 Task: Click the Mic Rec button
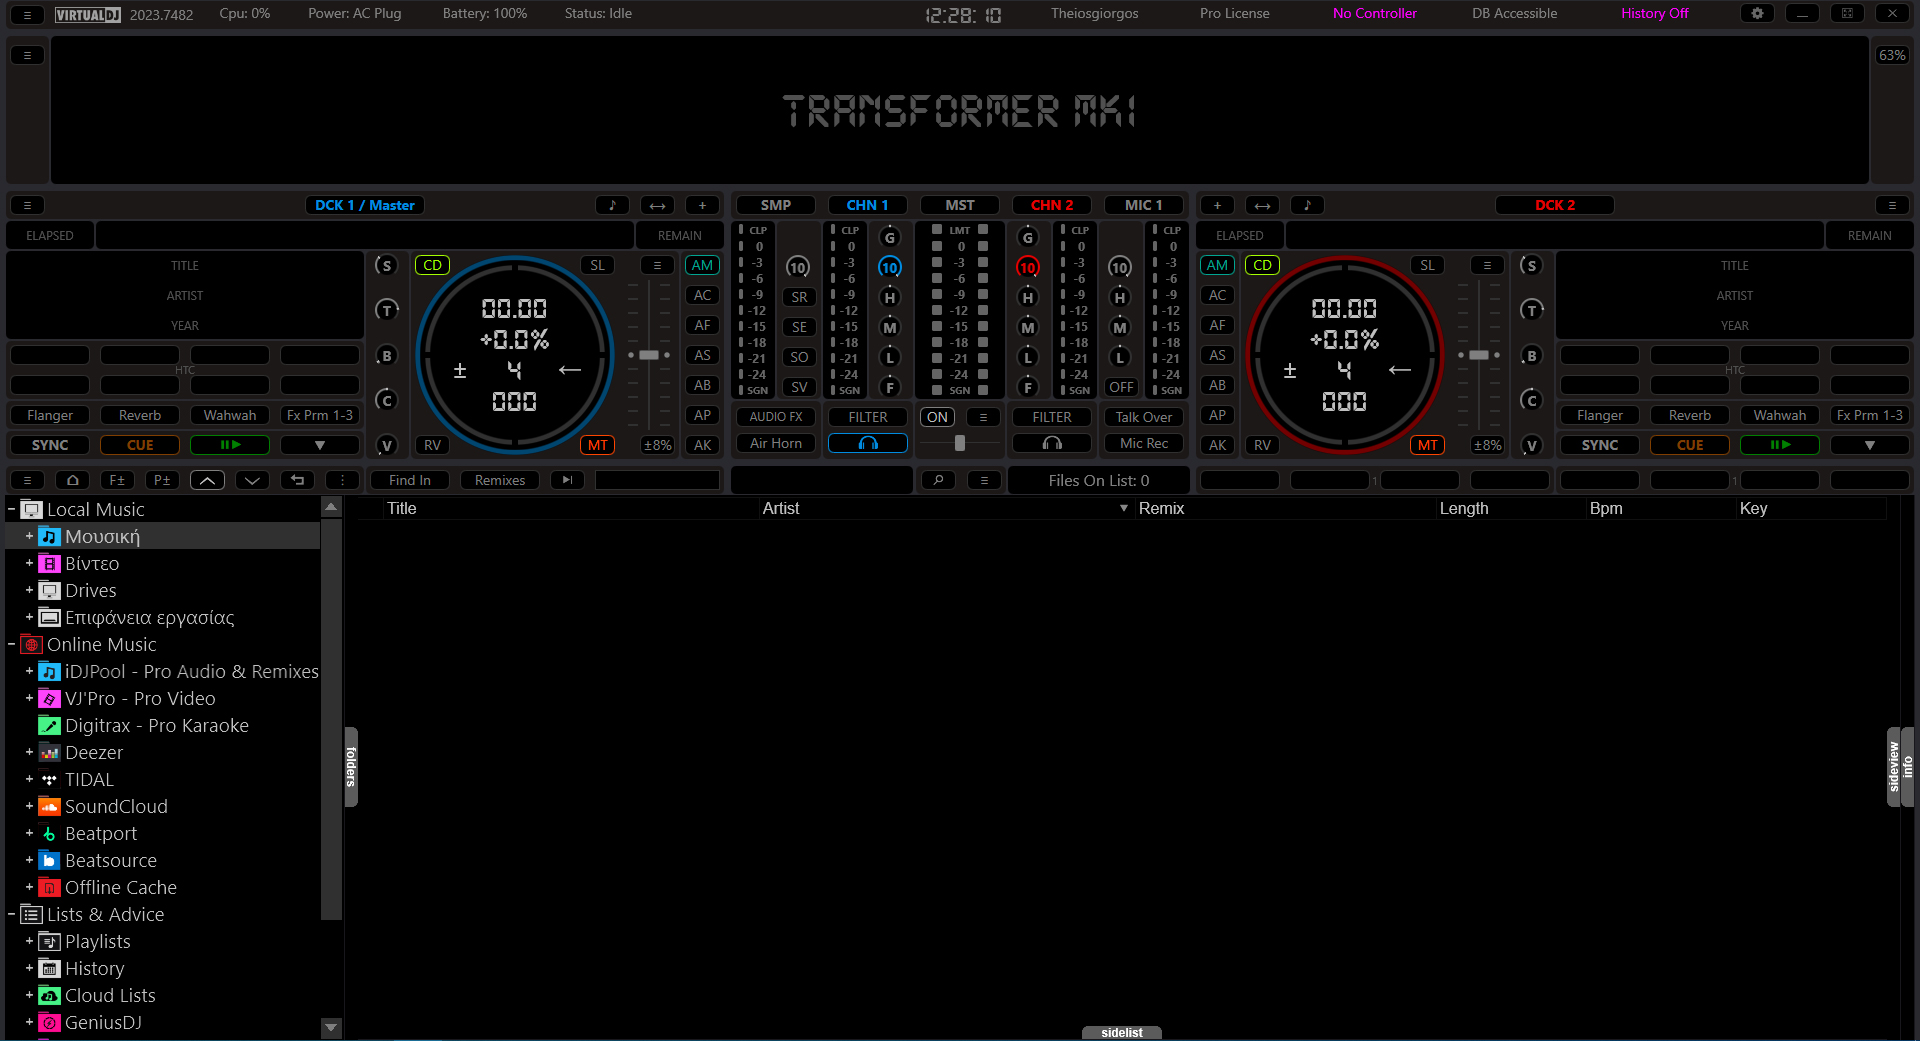coord(1143,443)
